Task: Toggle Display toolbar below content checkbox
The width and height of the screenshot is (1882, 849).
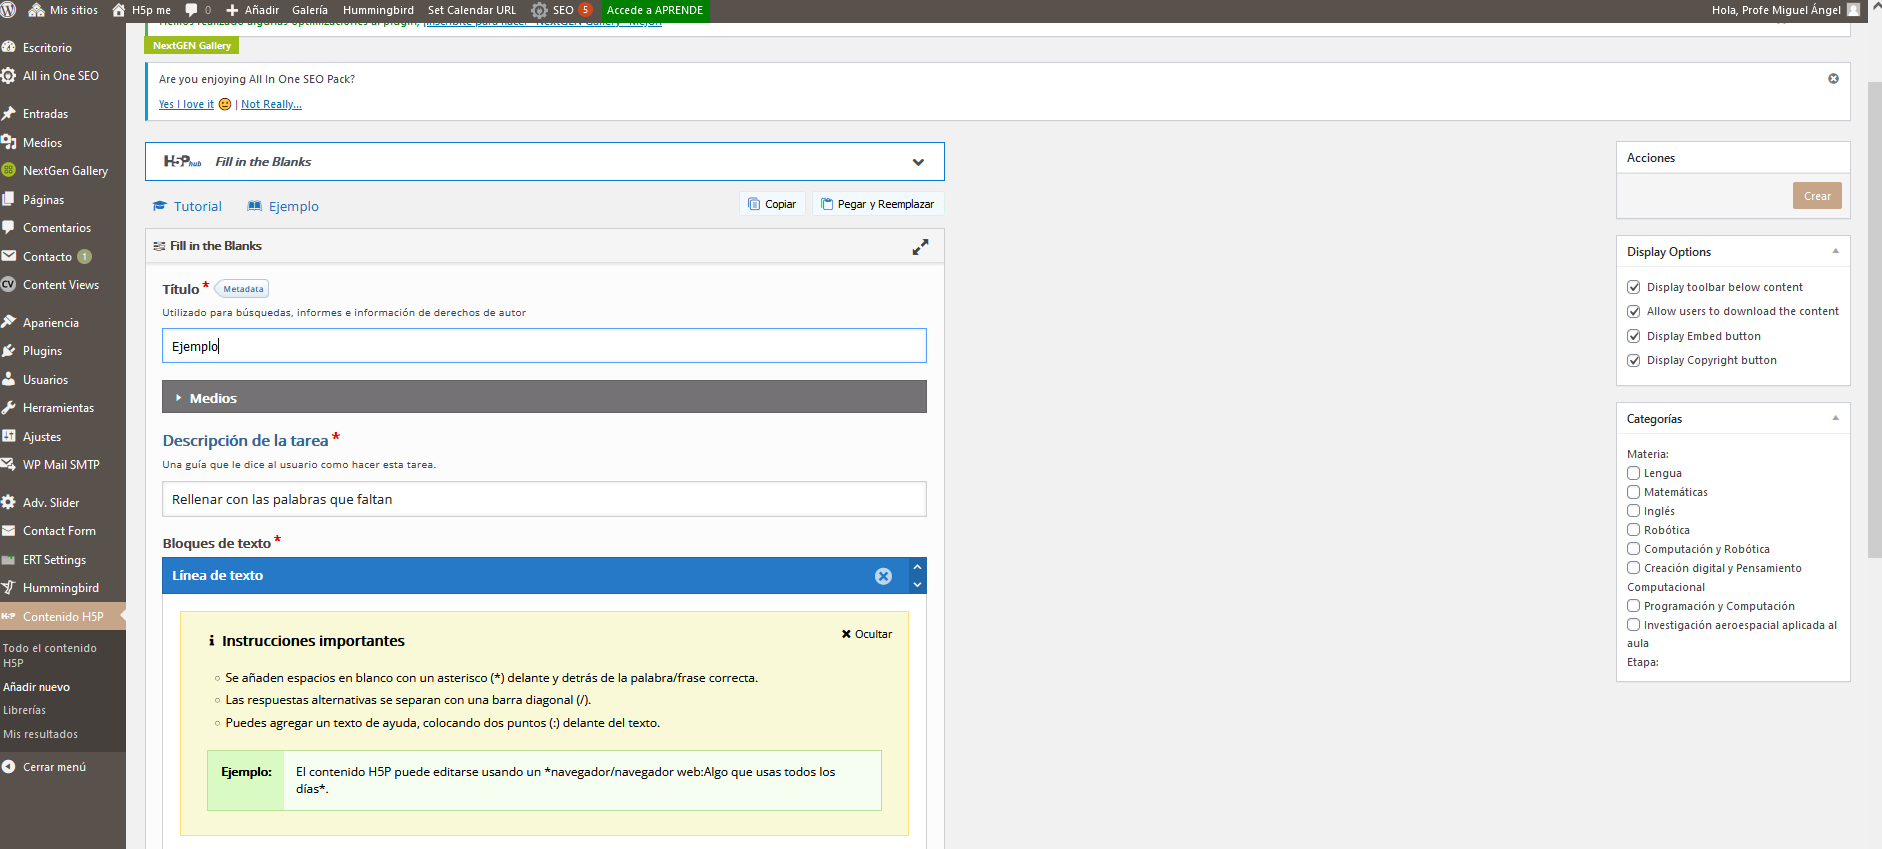Action: (x=1633, y=287)
